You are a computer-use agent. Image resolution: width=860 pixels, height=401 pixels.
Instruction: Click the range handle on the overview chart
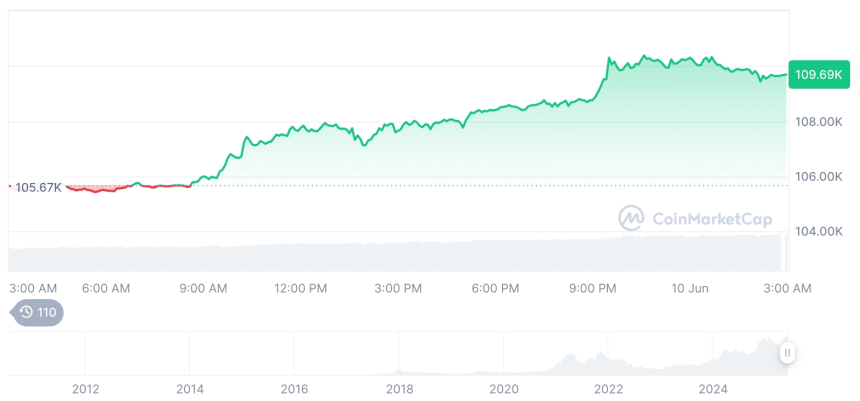[x=788, y=353]
